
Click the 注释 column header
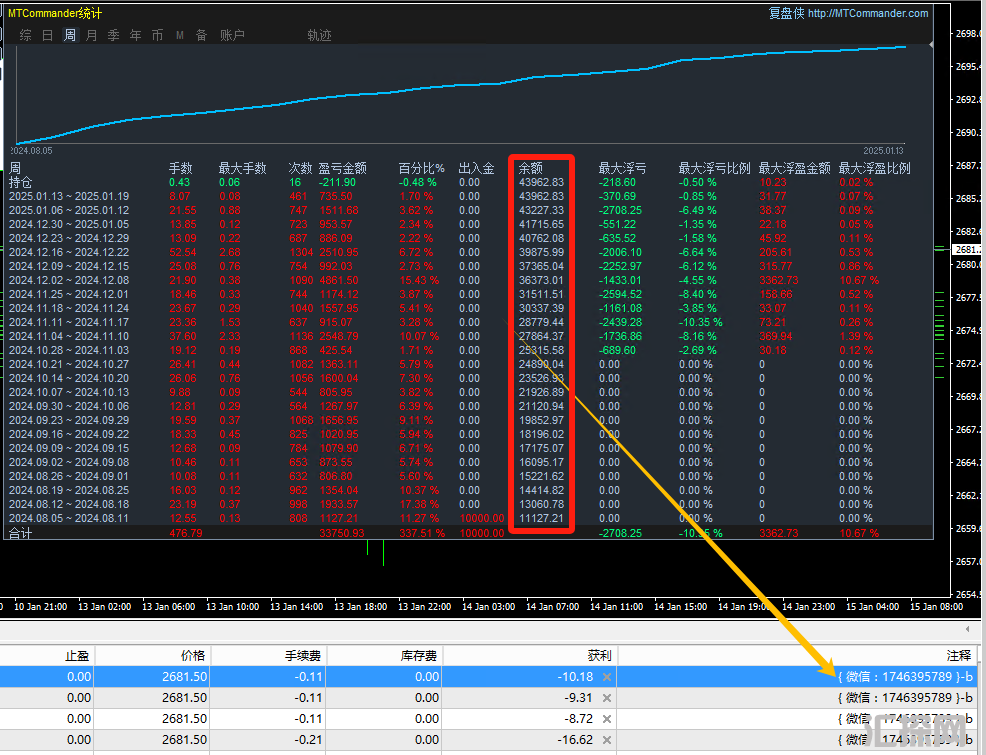click(958, 655)
